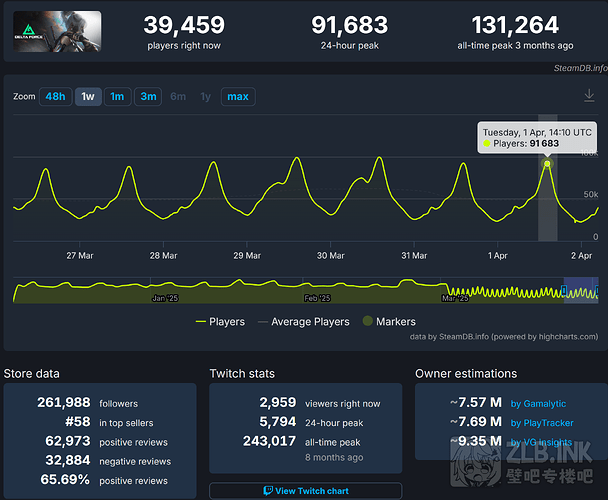The height and width of the screenshot is (500, 608).
Task: Open the by VG Insights link
Action: [x=541, y=442]
